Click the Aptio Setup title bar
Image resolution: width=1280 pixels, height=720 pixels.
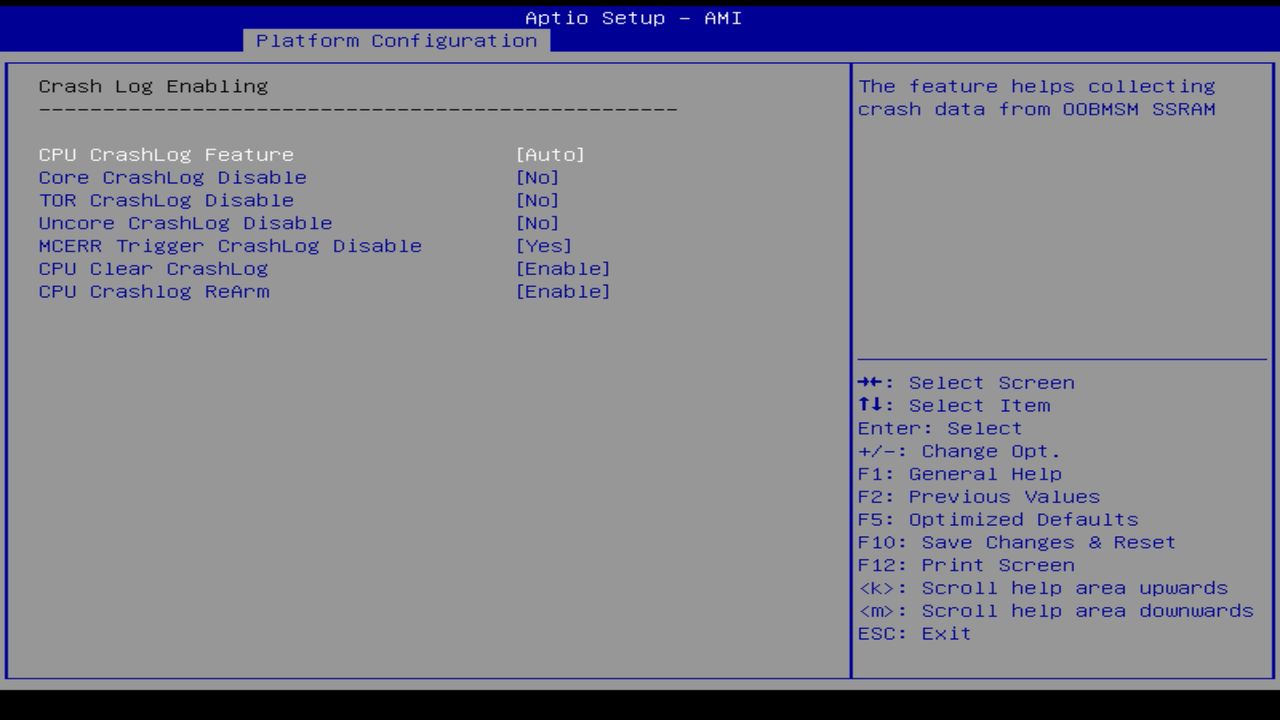633,18
